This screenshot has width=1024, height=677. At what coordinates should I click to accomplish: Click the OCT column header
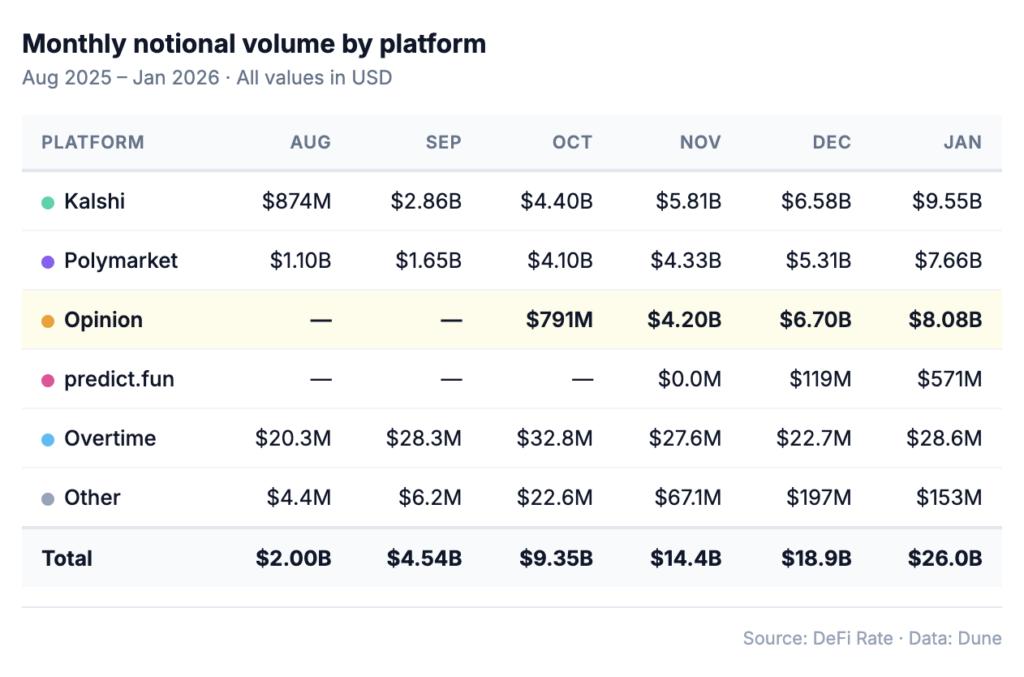(x=572, y=142)
